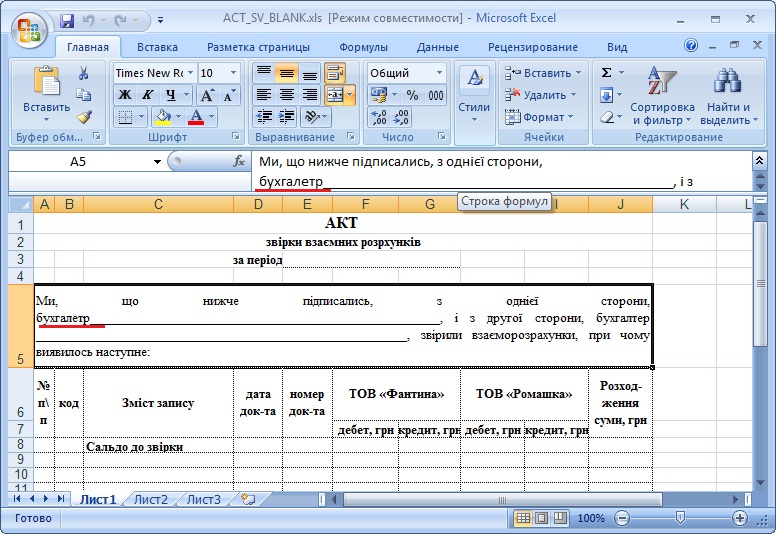Decrease the font size
The image size is (776, 534).
pos(229,95)
